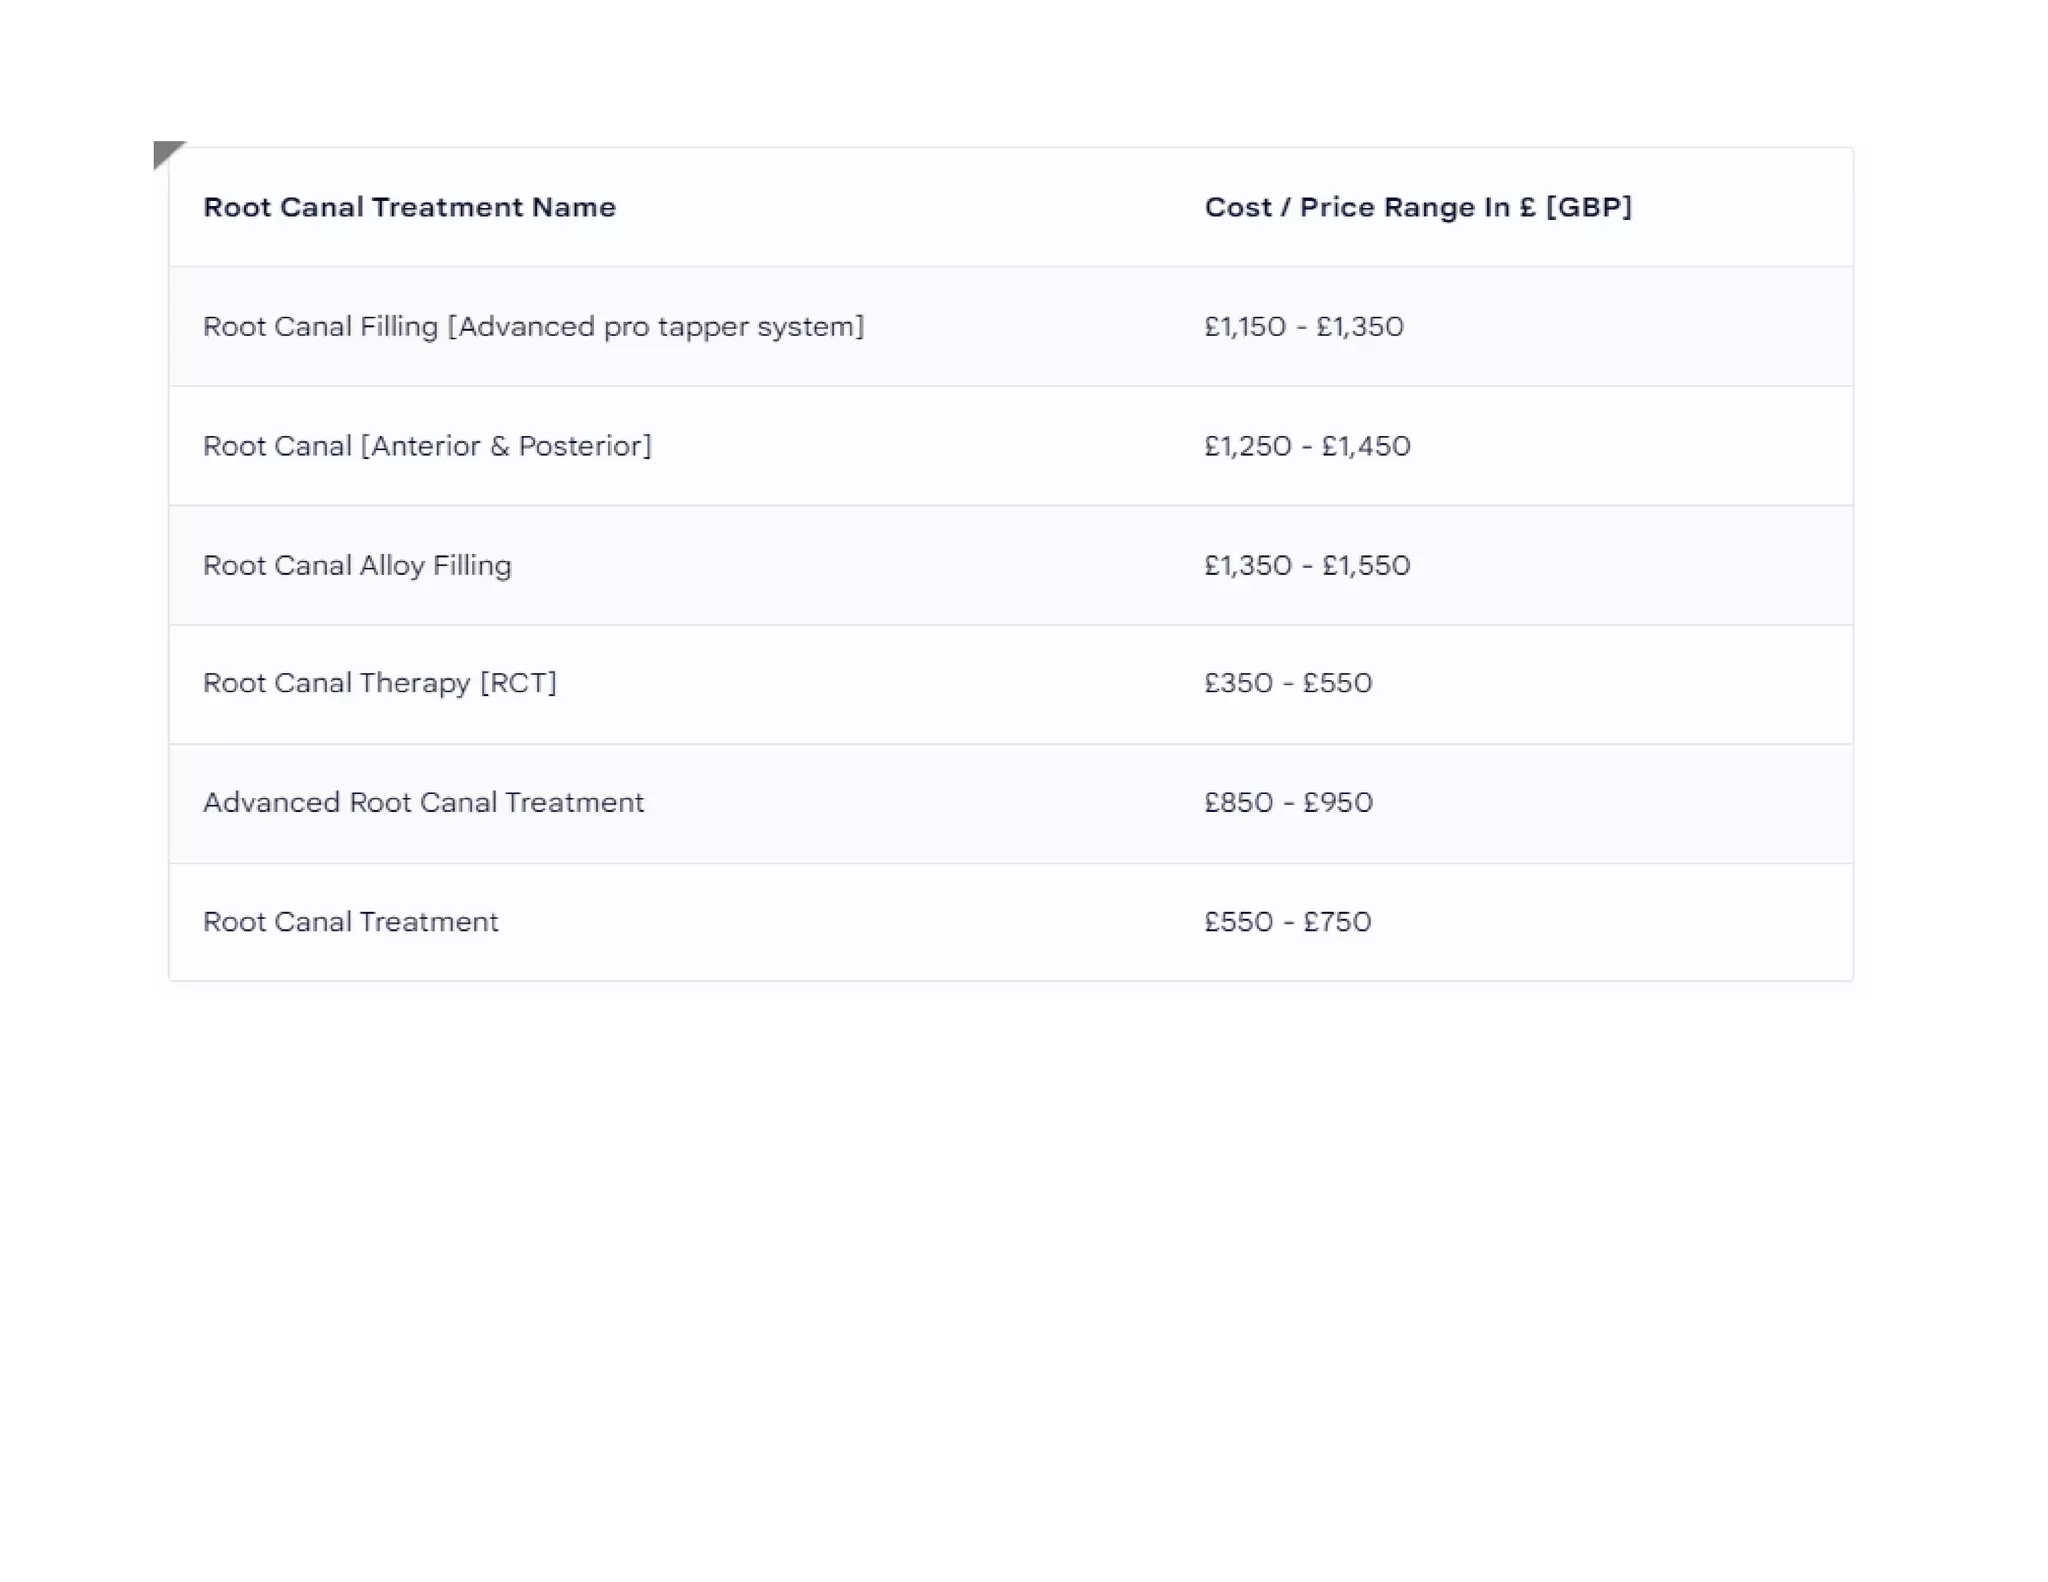2048x1582 pixels.
Task: Select Root Canal Therapy [RCT] row
Action: pyautogui.click(x=379, y=683)
